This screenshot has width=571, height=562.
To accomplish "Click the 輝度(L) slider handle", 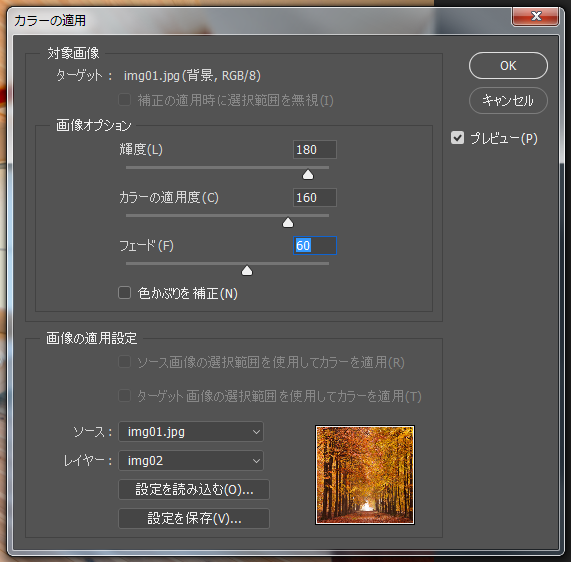I will click(308, 174).
